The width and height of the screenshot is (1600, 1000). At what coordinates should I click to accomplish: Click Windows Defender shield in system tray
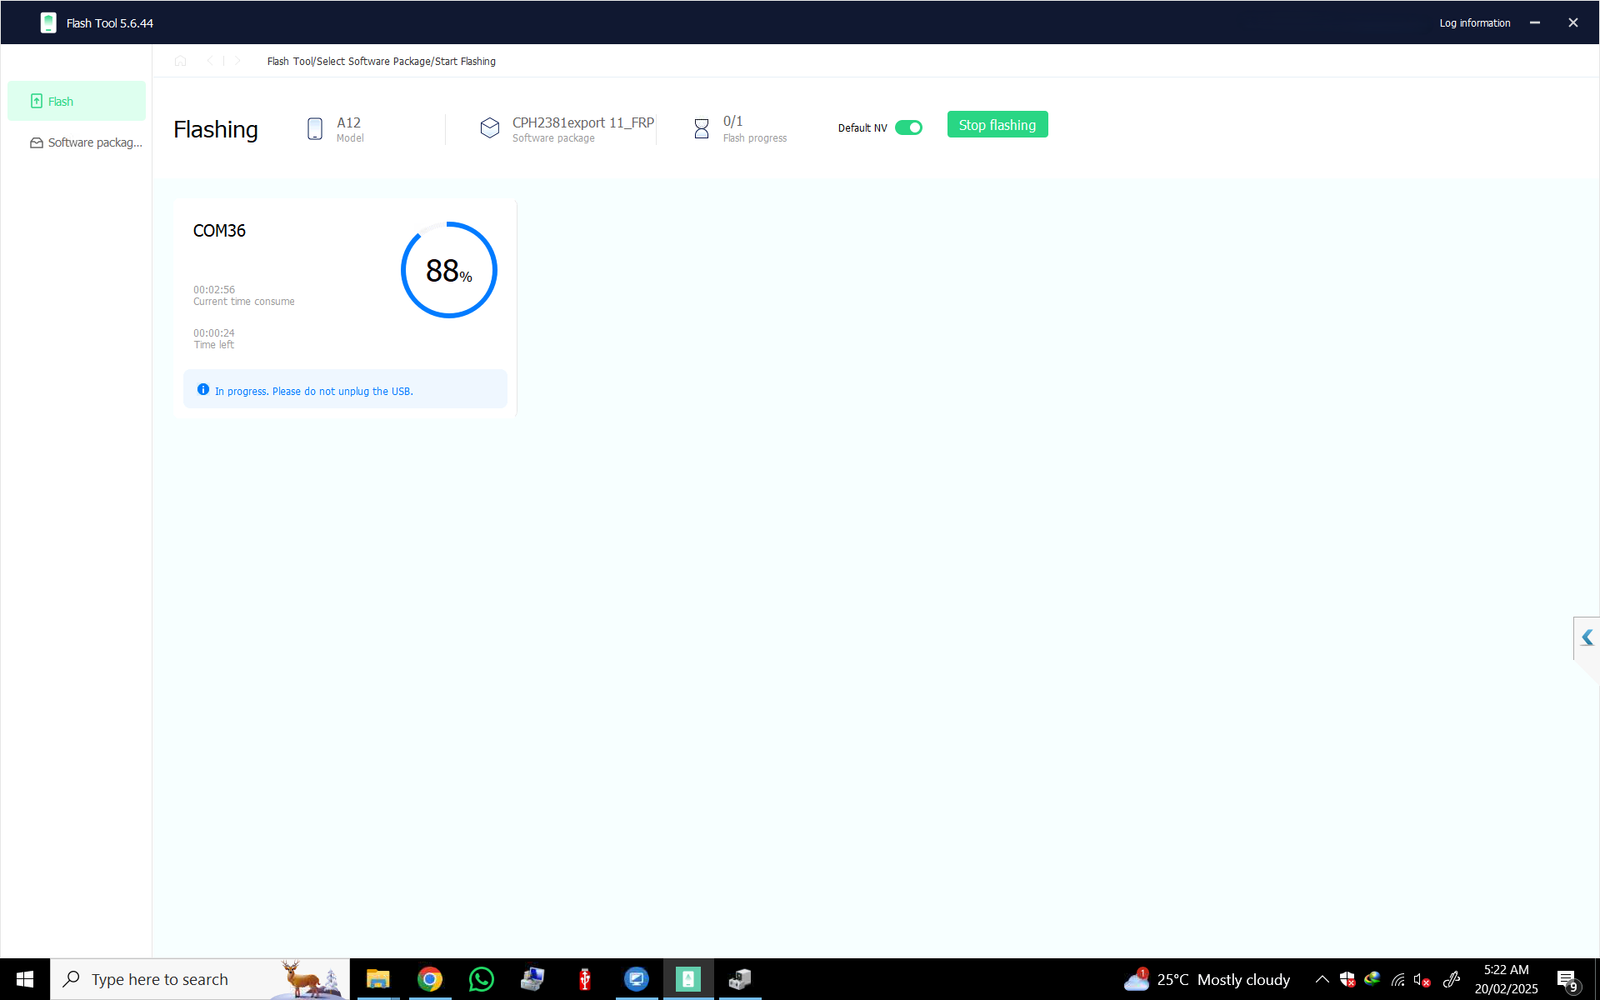point(1347,980)
